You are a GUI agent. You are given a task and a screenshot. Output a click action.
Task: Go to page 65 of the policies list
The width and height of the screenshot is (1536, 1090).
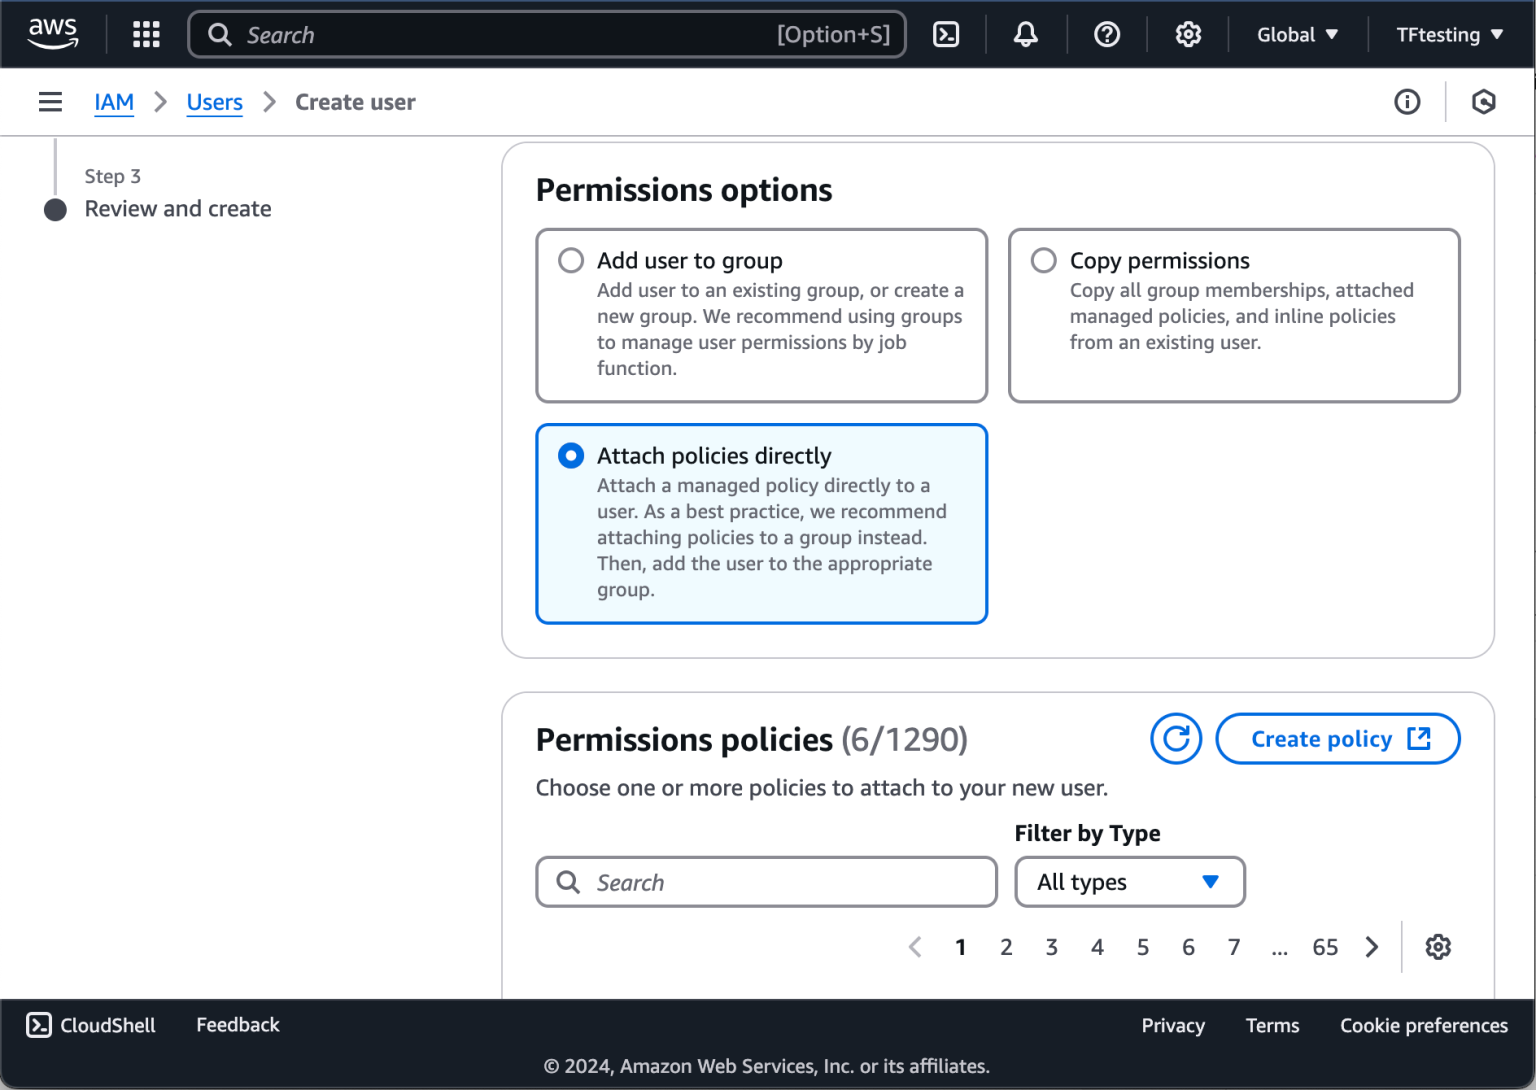[1325, 946]
